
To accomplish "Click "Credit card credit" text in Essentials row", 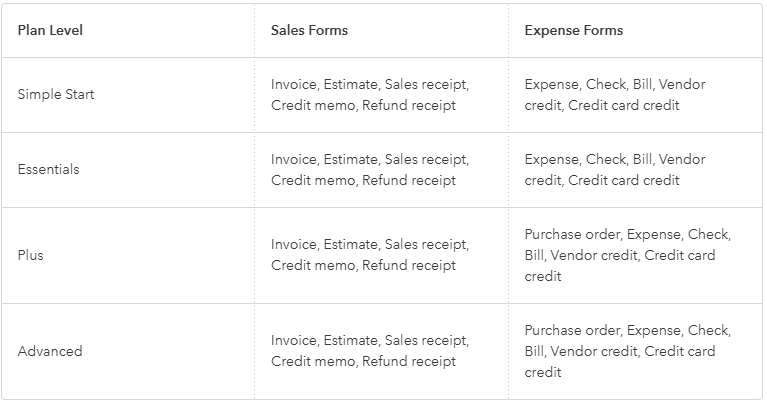I will pyautogui.click(x=624, y=181).
